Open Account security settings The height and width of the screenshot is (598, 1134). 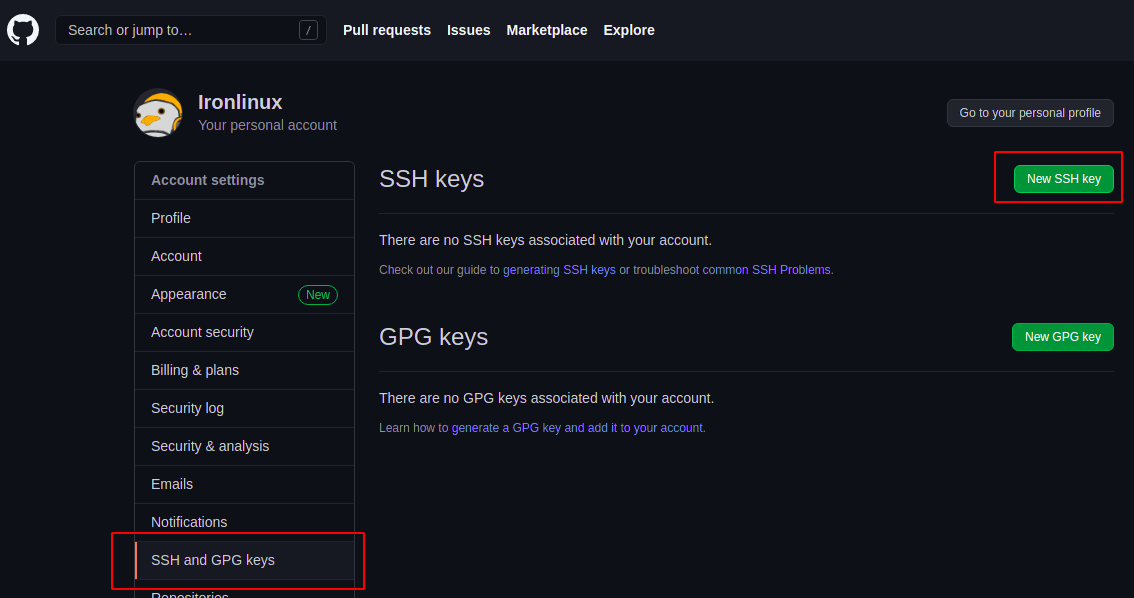point(202,332)
